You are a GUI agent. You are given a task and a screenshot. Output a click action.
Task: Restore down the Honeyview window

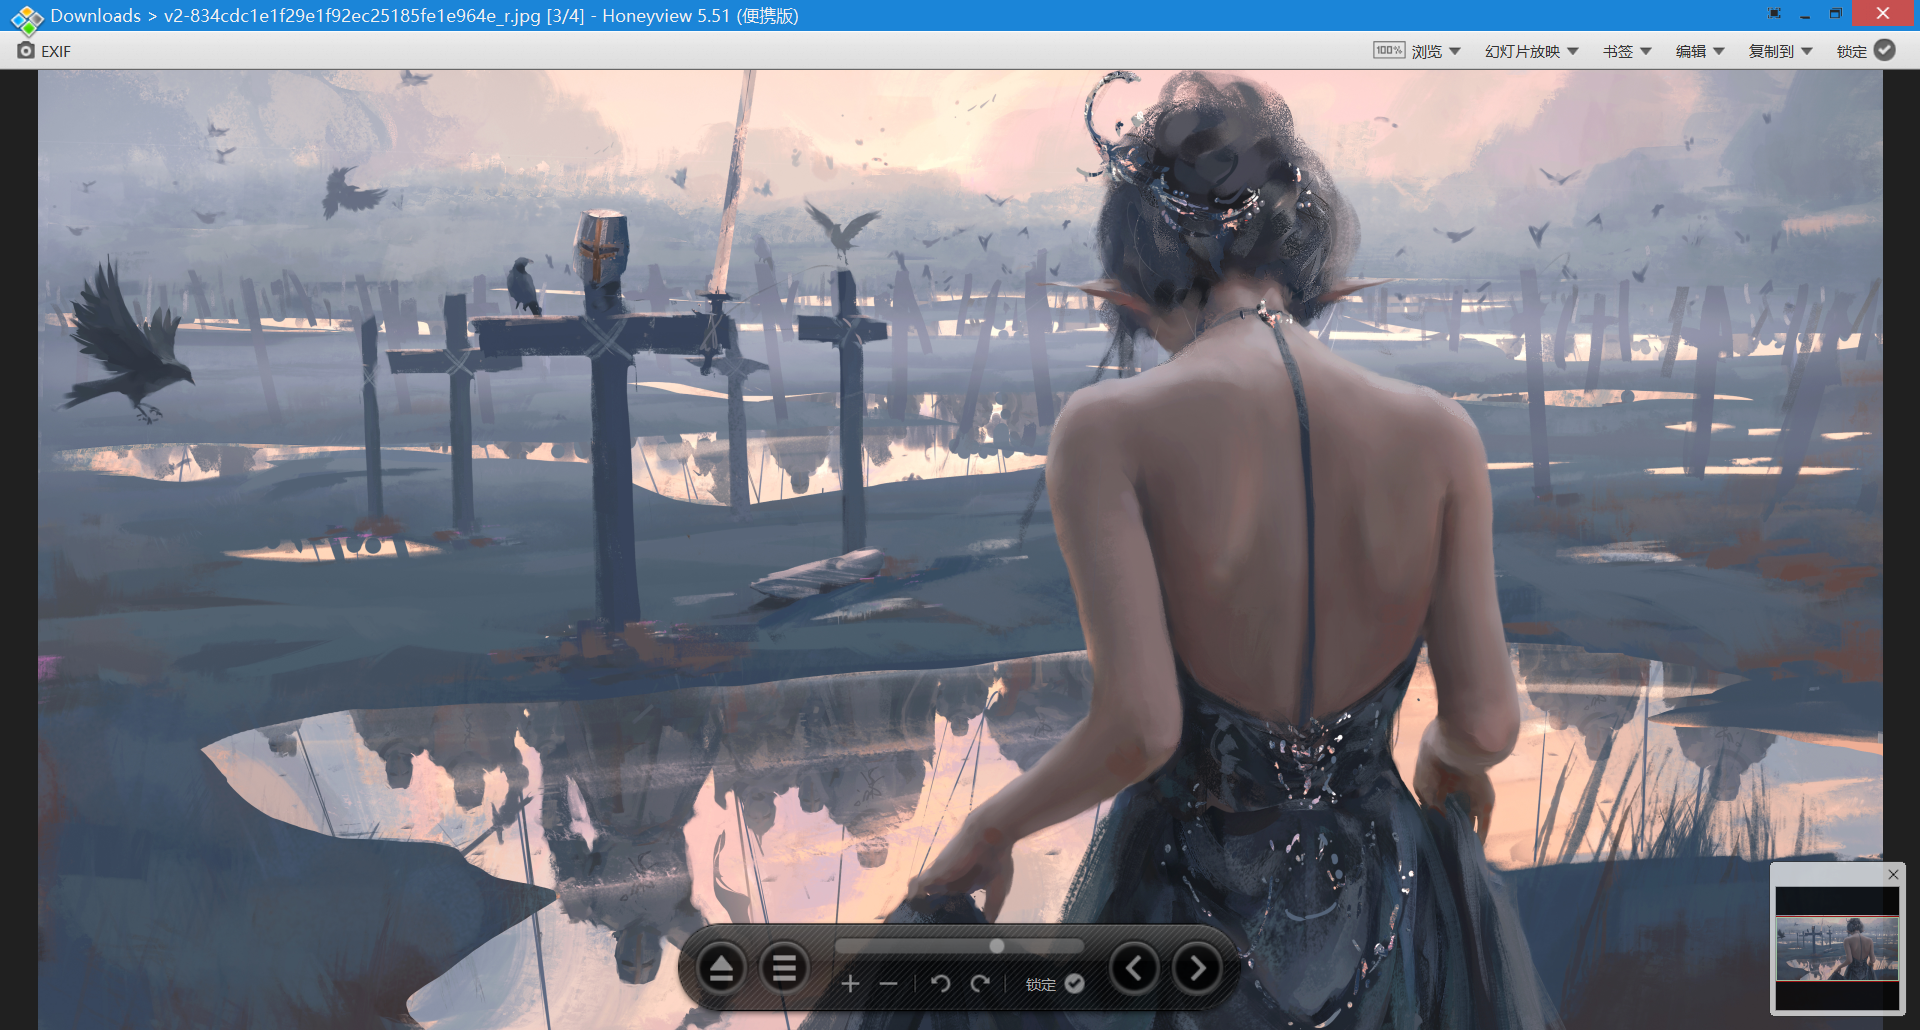1835,14
